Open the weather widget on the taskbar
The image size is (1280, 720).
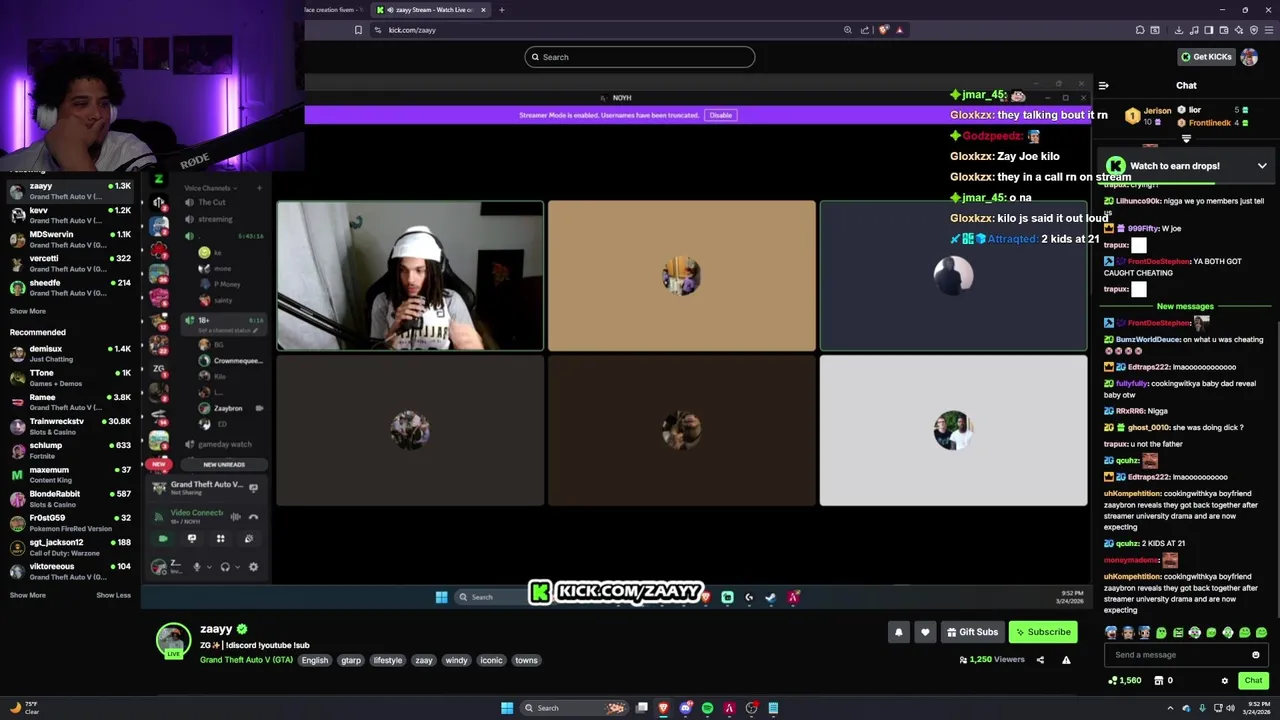point(24,708)
